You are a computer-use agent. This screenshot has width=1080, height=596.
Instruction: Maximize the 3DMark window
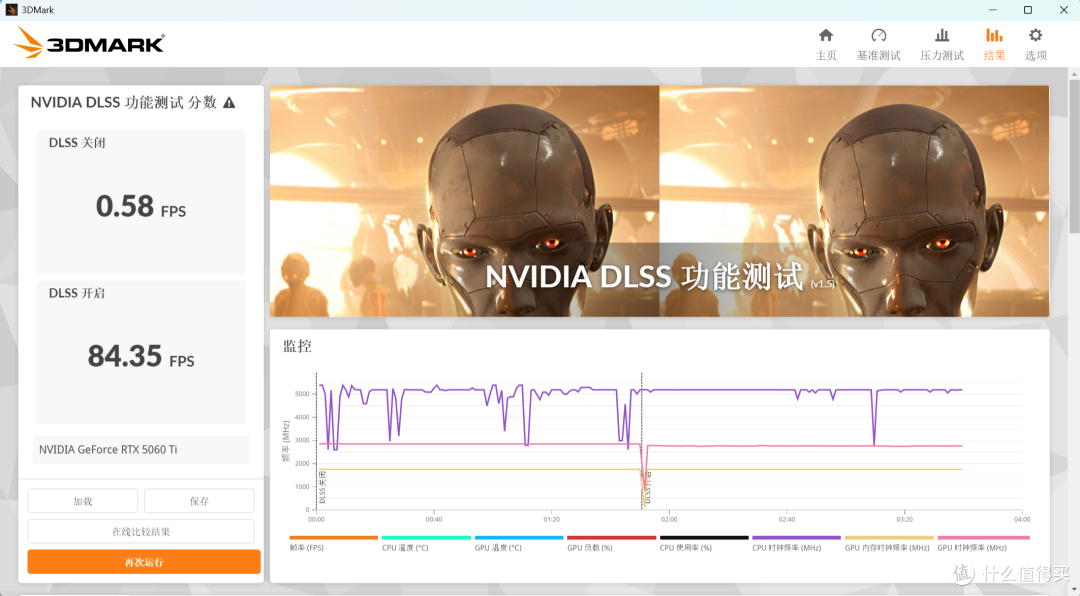pyautogui.click(x=1028, y=10)
